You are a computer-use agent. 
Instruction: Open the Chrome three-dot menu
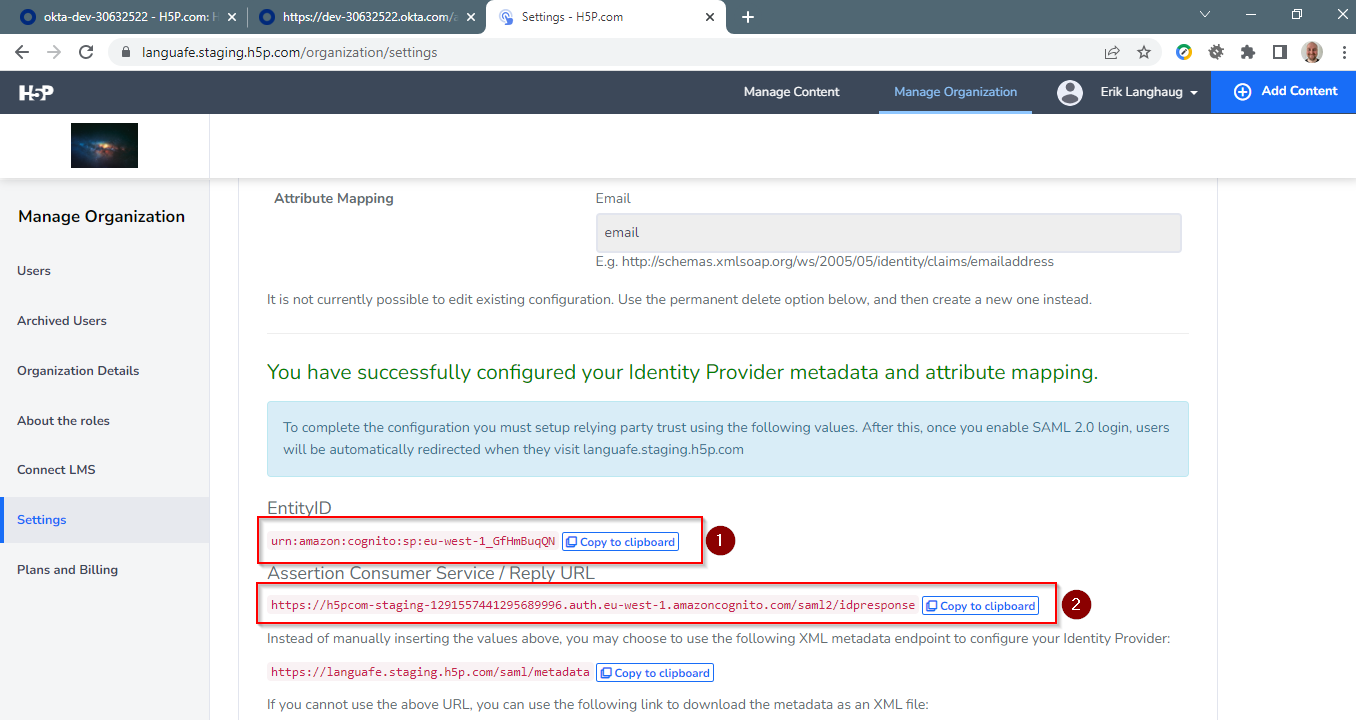(x=1343, y=52)
